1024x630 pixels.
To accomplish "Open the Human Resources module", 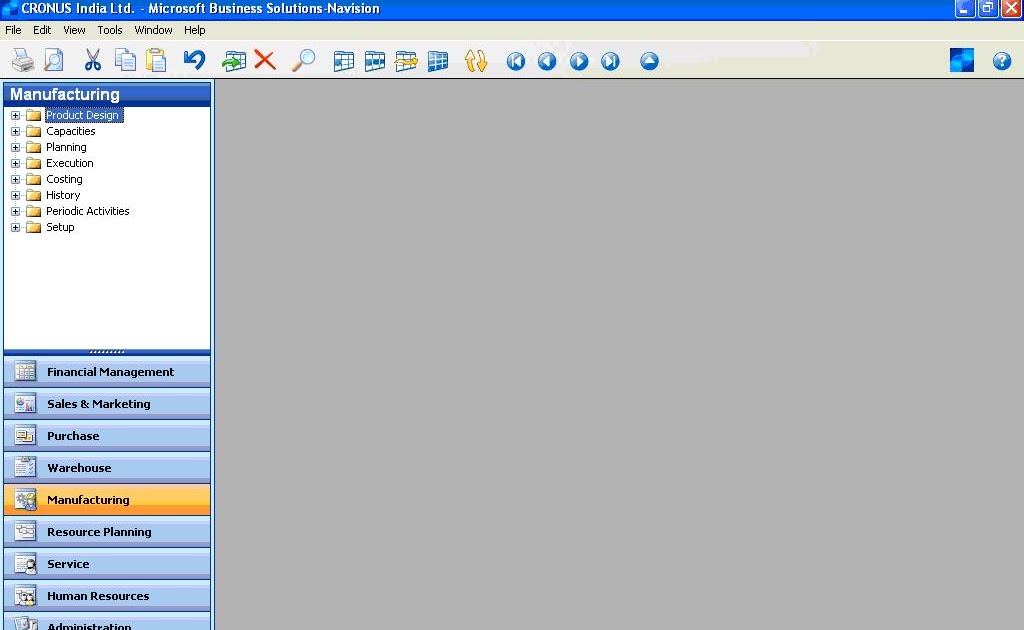I will [107, 595].
